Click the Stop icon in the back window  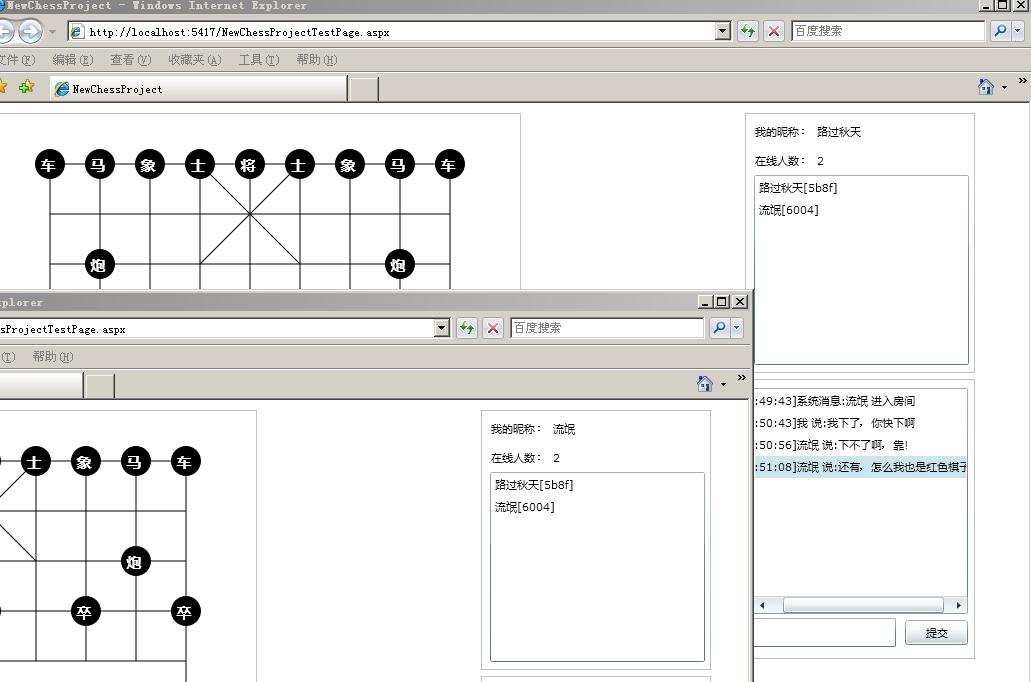pyautogui.click(x=774, y=31)
